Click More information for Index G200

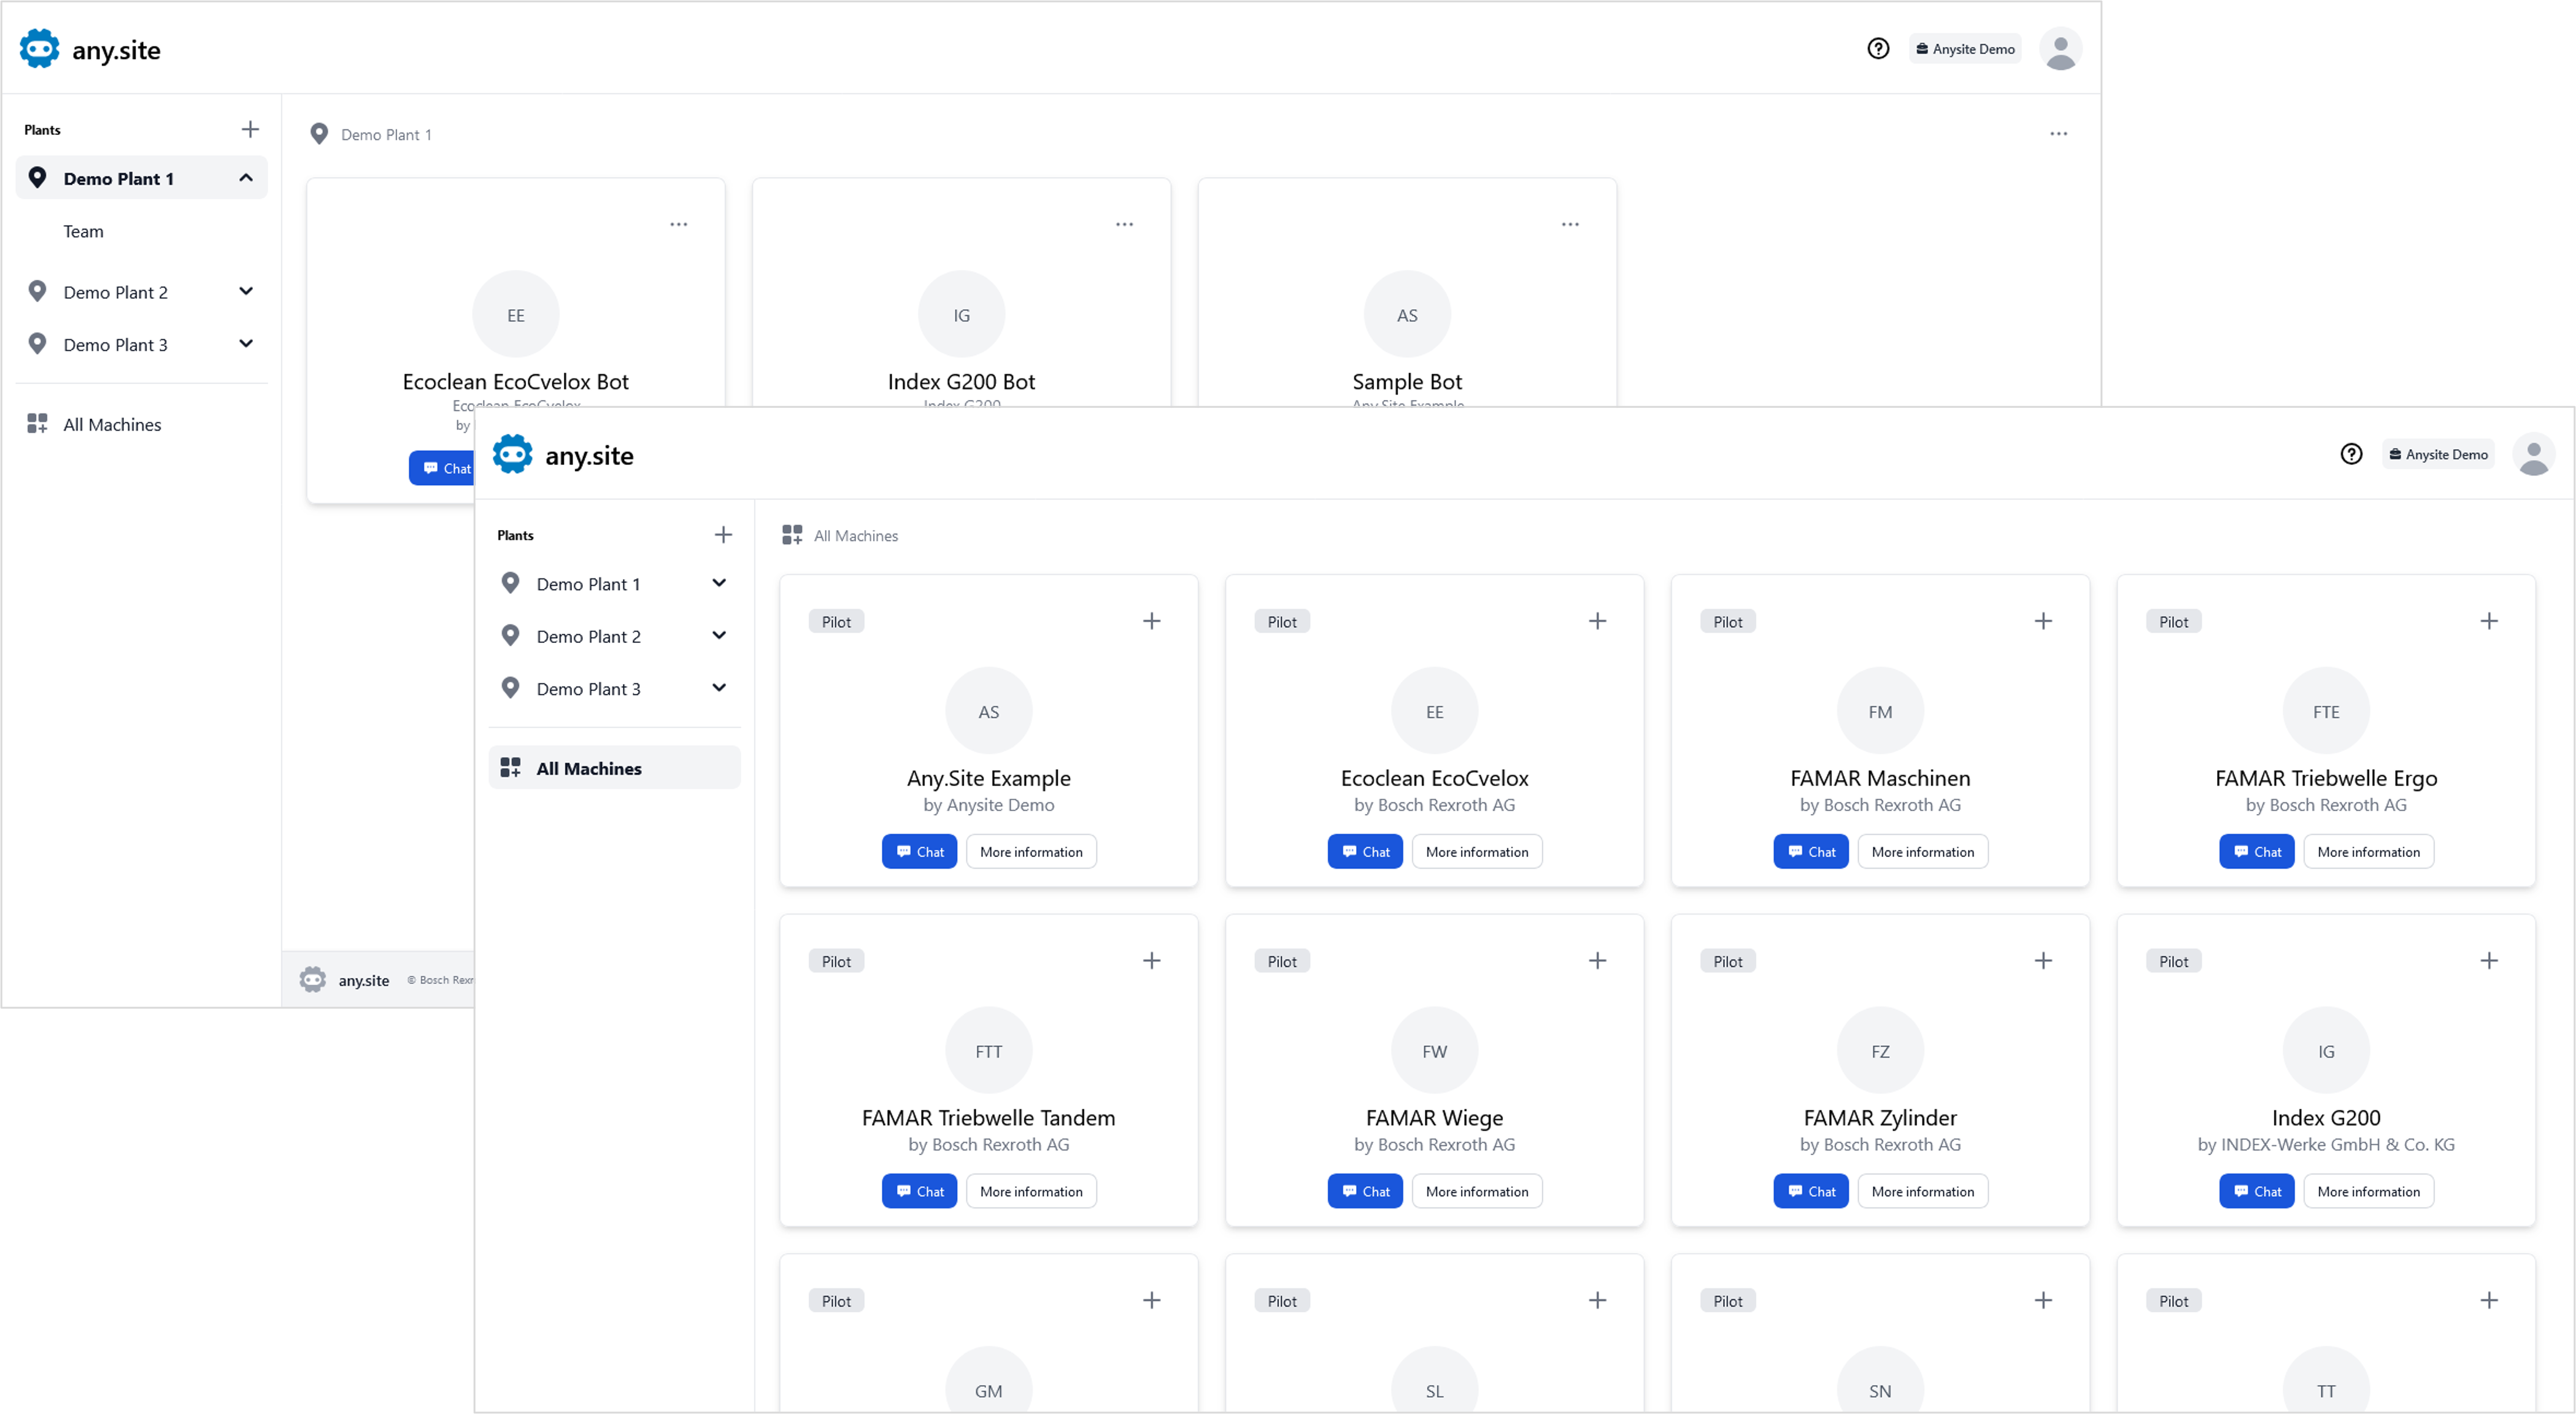(x=2368, y=1191)
